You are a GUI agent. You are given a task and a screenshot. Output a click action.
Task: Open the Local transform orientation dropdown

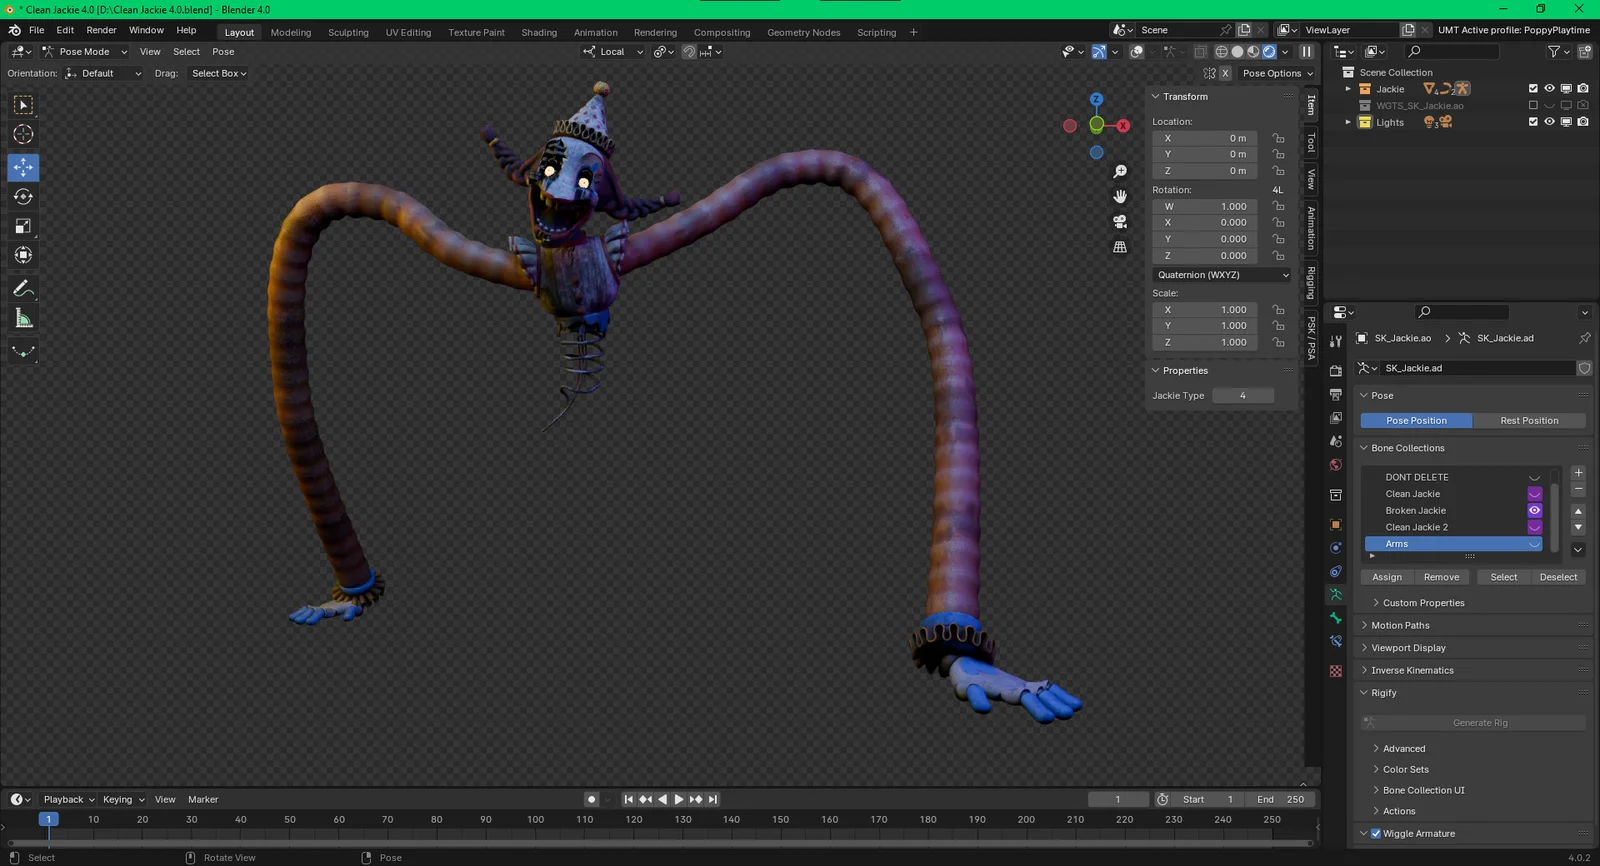click(x=613, y=52)
